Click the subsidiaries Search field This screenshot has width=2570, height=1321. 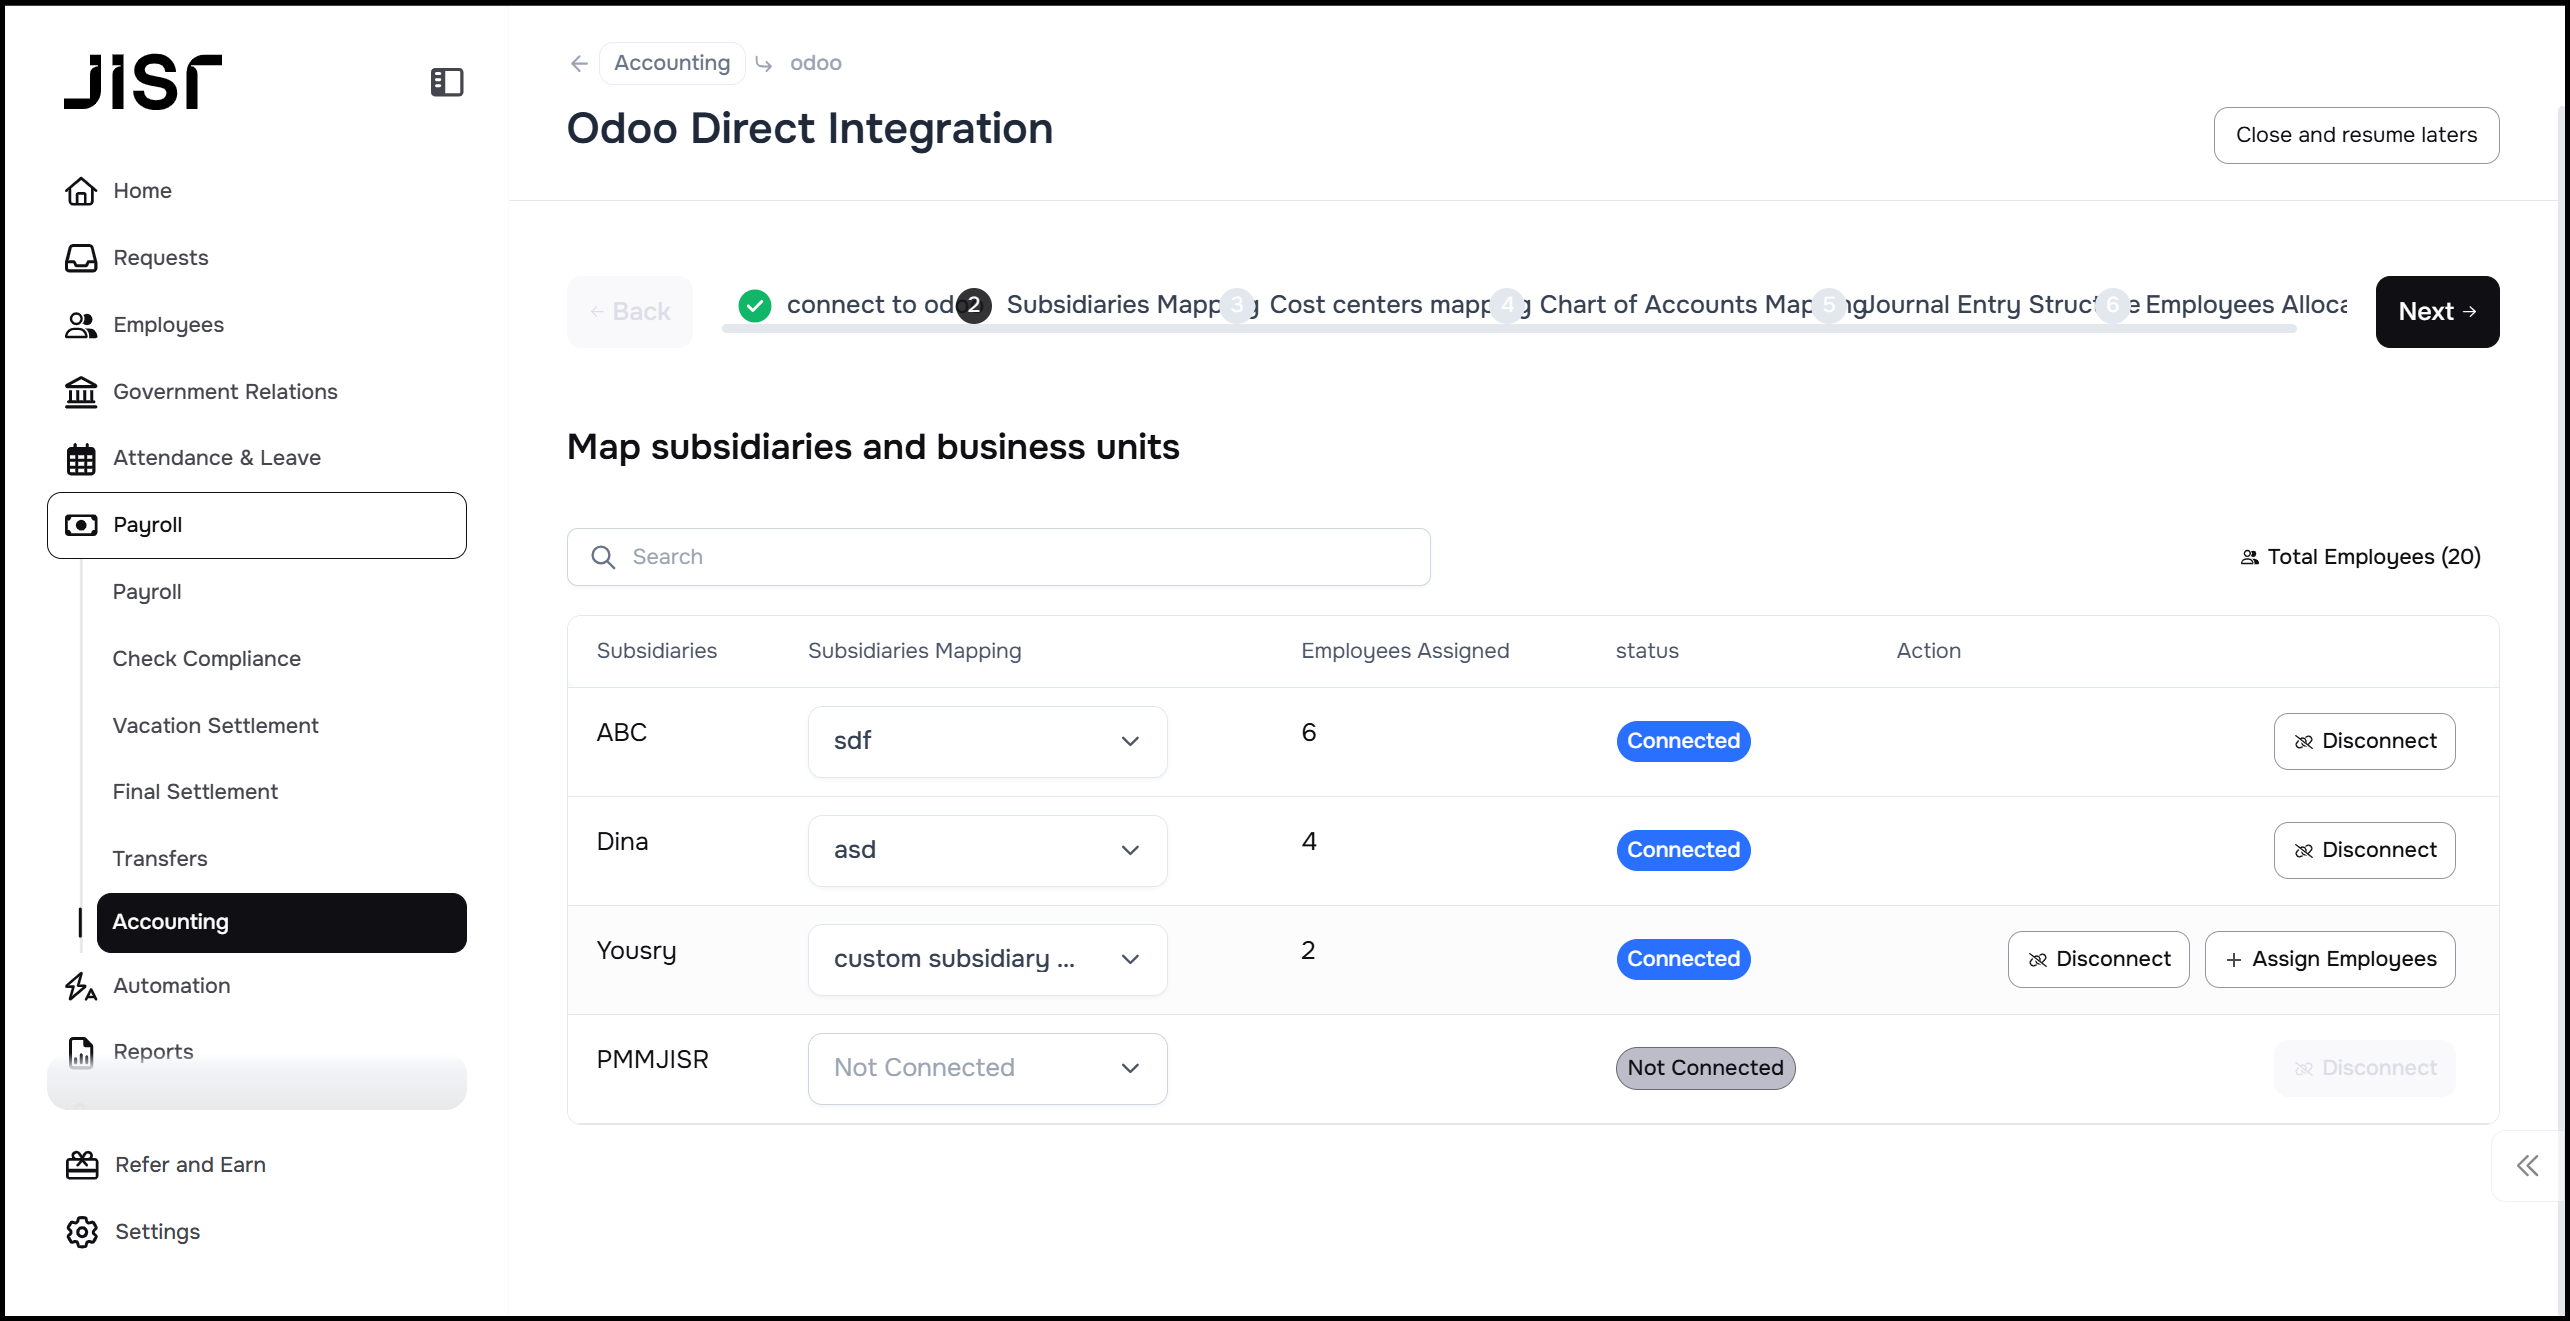pos(1000,557)
